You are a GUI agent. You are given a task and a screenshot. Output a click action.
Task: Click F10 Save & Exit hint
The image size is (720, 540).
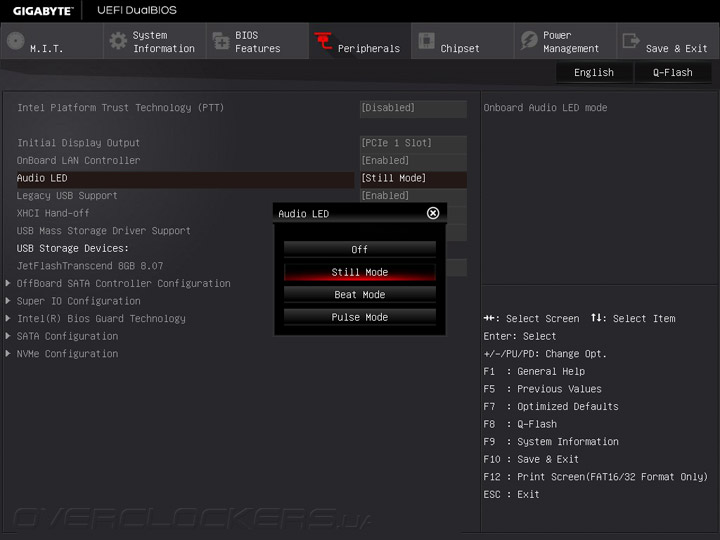pyautogui.click(x=531, y=459)
